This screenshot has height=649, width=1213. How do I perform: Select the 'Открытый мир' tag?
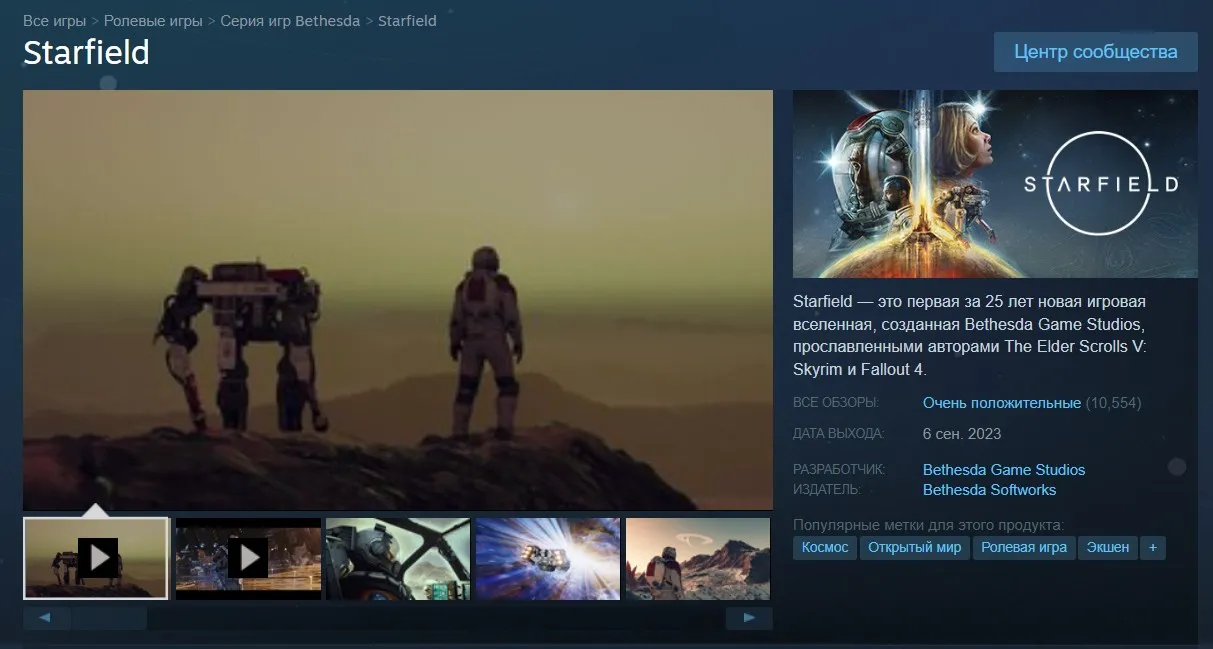(x=914, y=547)
